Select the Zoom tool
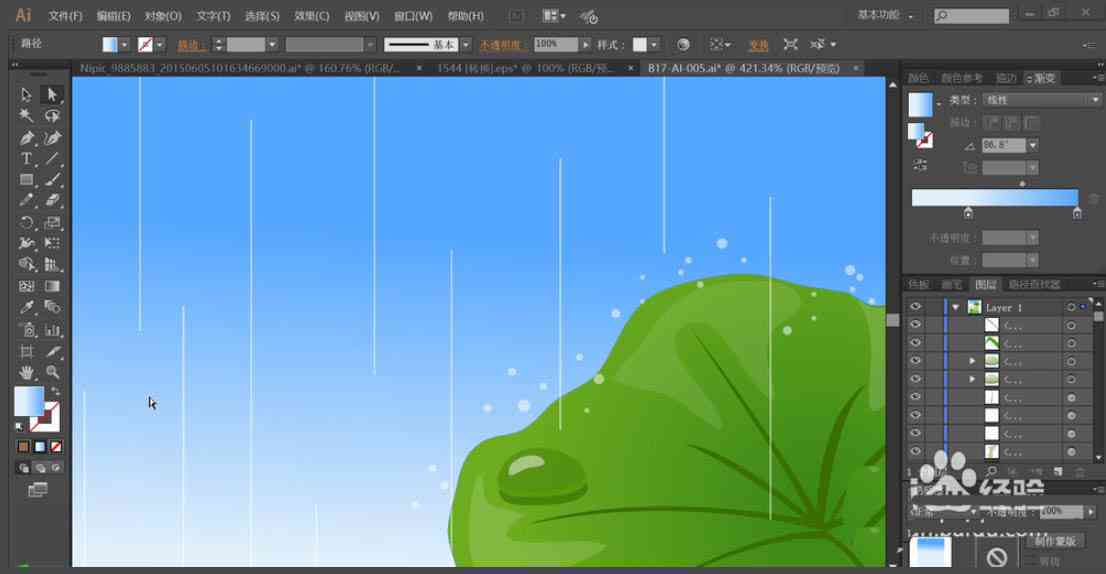This screenshot has height=574, width=1106. tap(52, 372)
